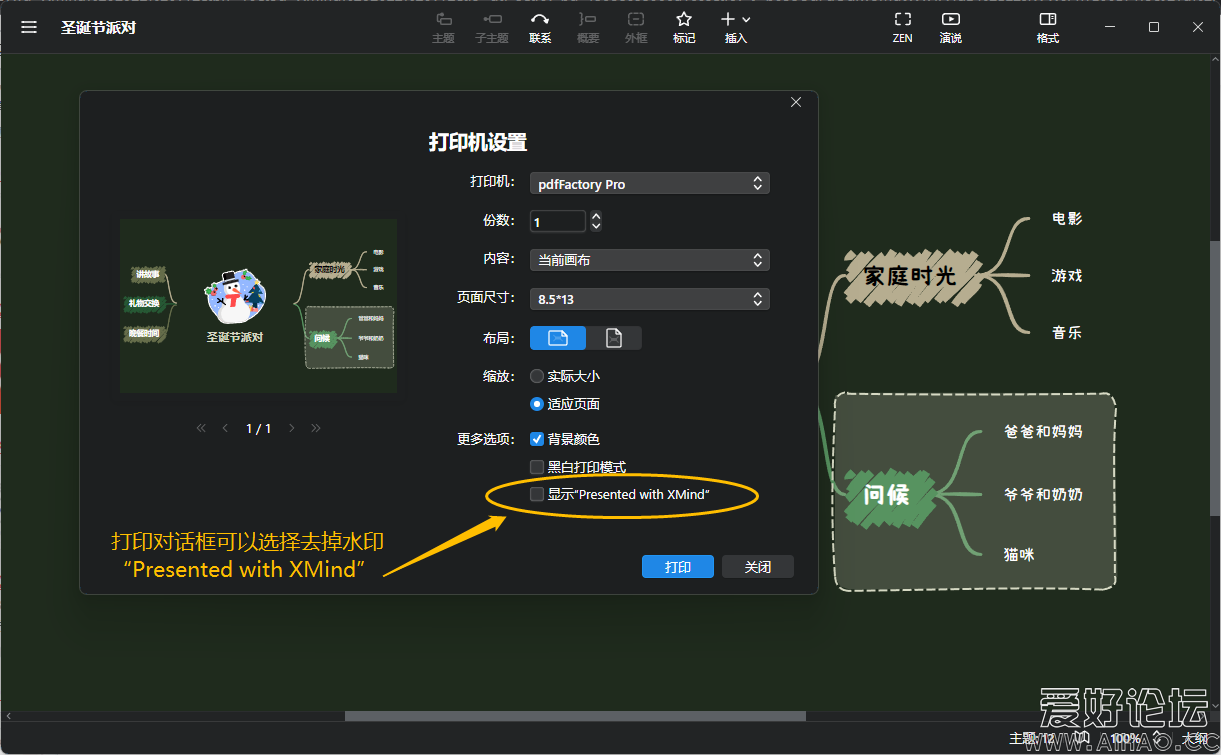
Task: Go to first preview page
Action: coord(201,428)
